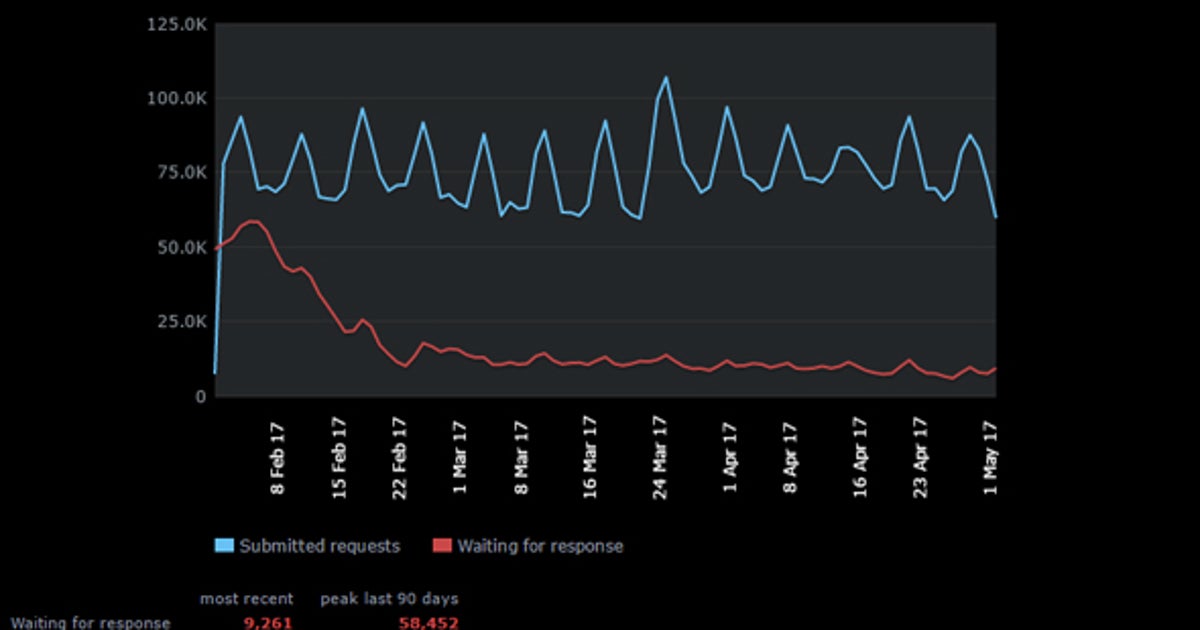Select the peak last 90 days column header
Image resolution: width=1200 pixels, height=630 pixels.
tap(388, 598)
